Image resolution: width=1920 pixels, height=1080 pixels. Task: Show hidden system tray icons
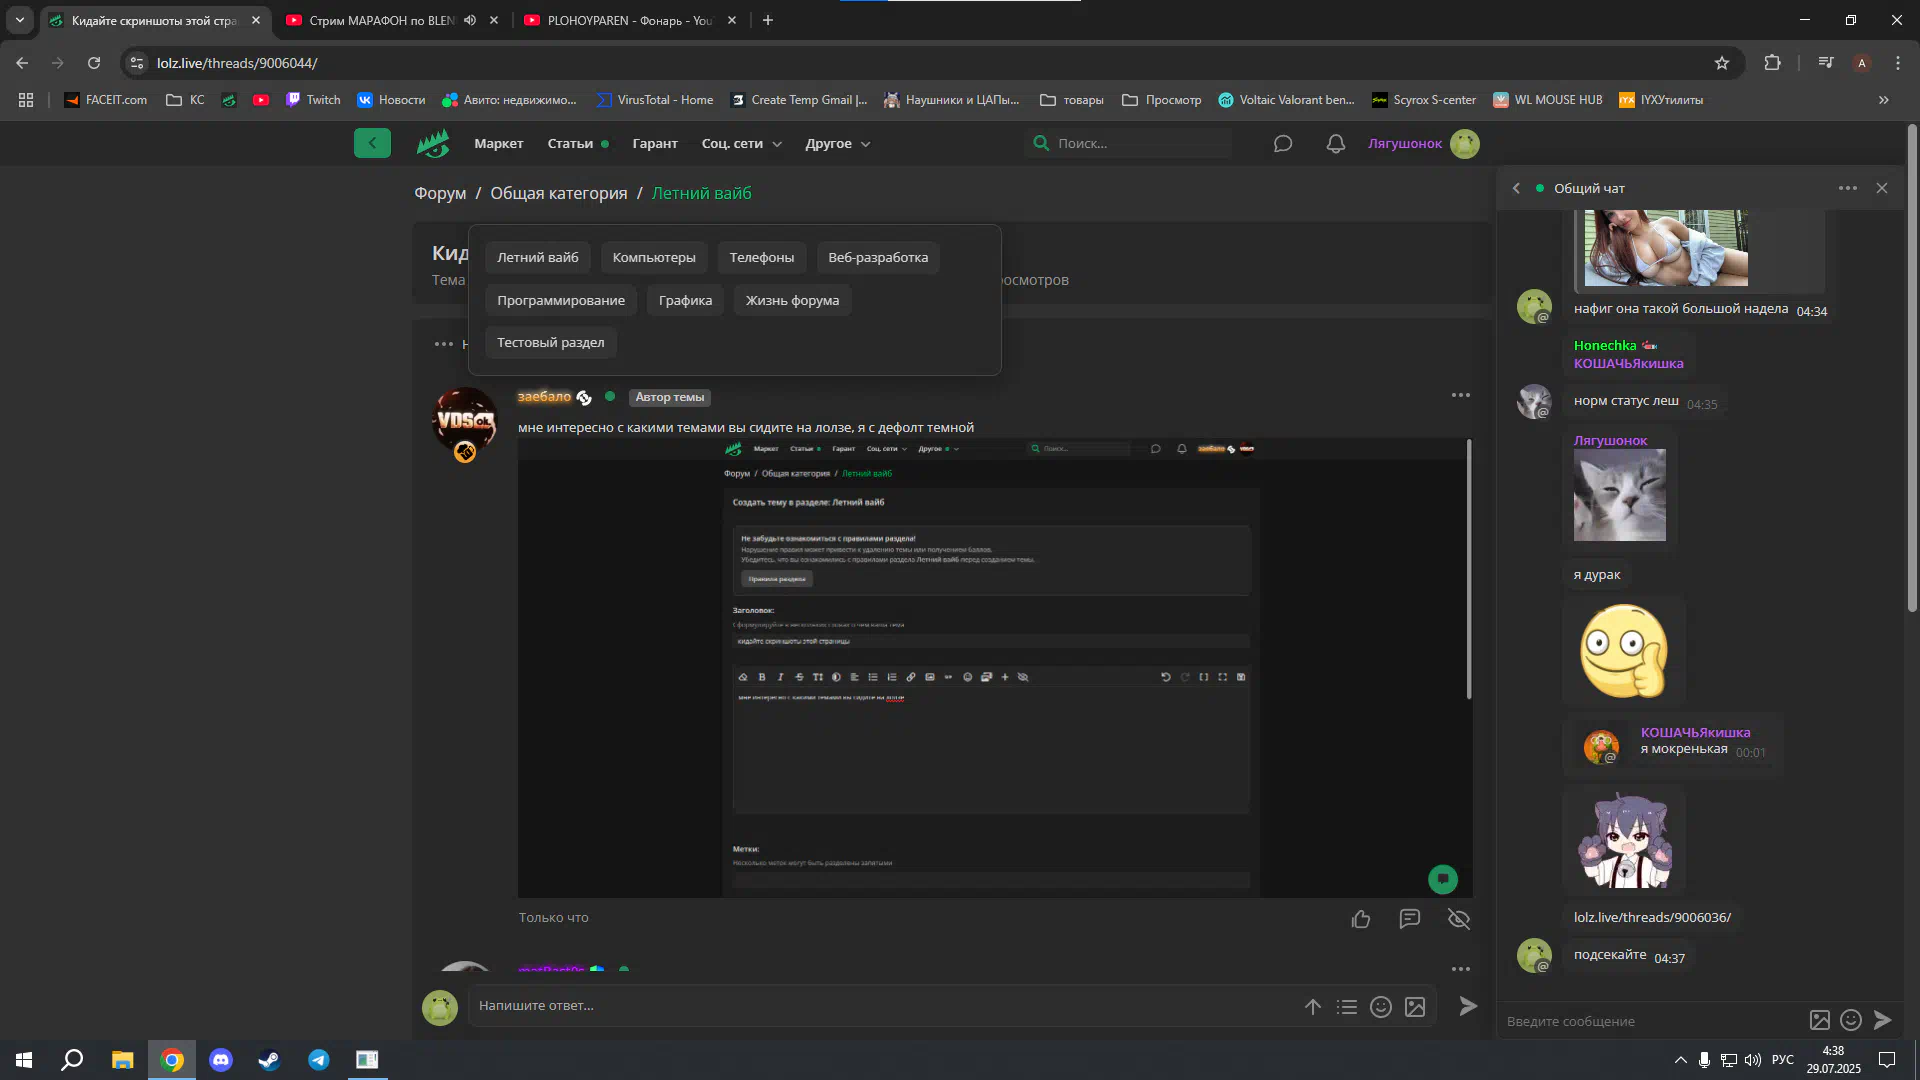[x=1680, y=1060]
